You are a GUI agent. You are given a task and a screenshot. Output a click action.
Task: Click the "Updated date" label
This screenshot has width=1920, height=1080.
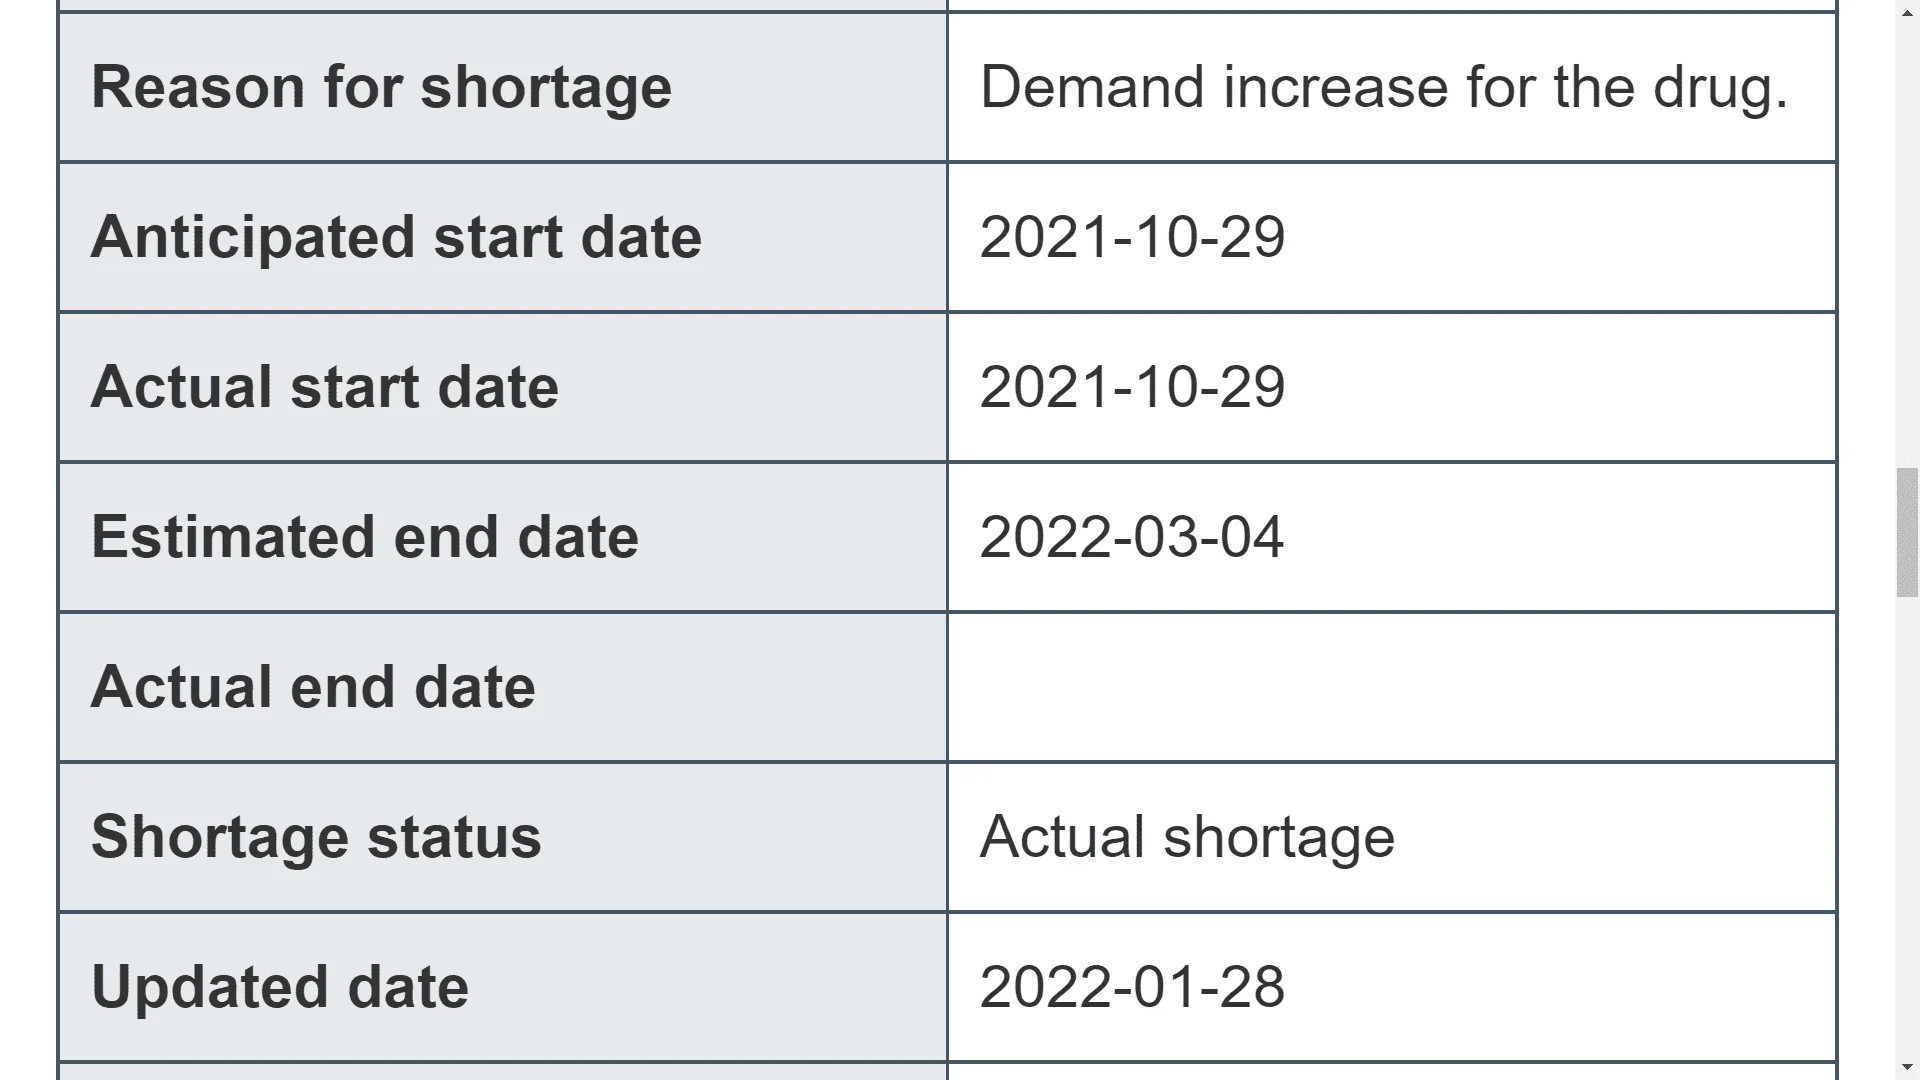coord(280,987)
